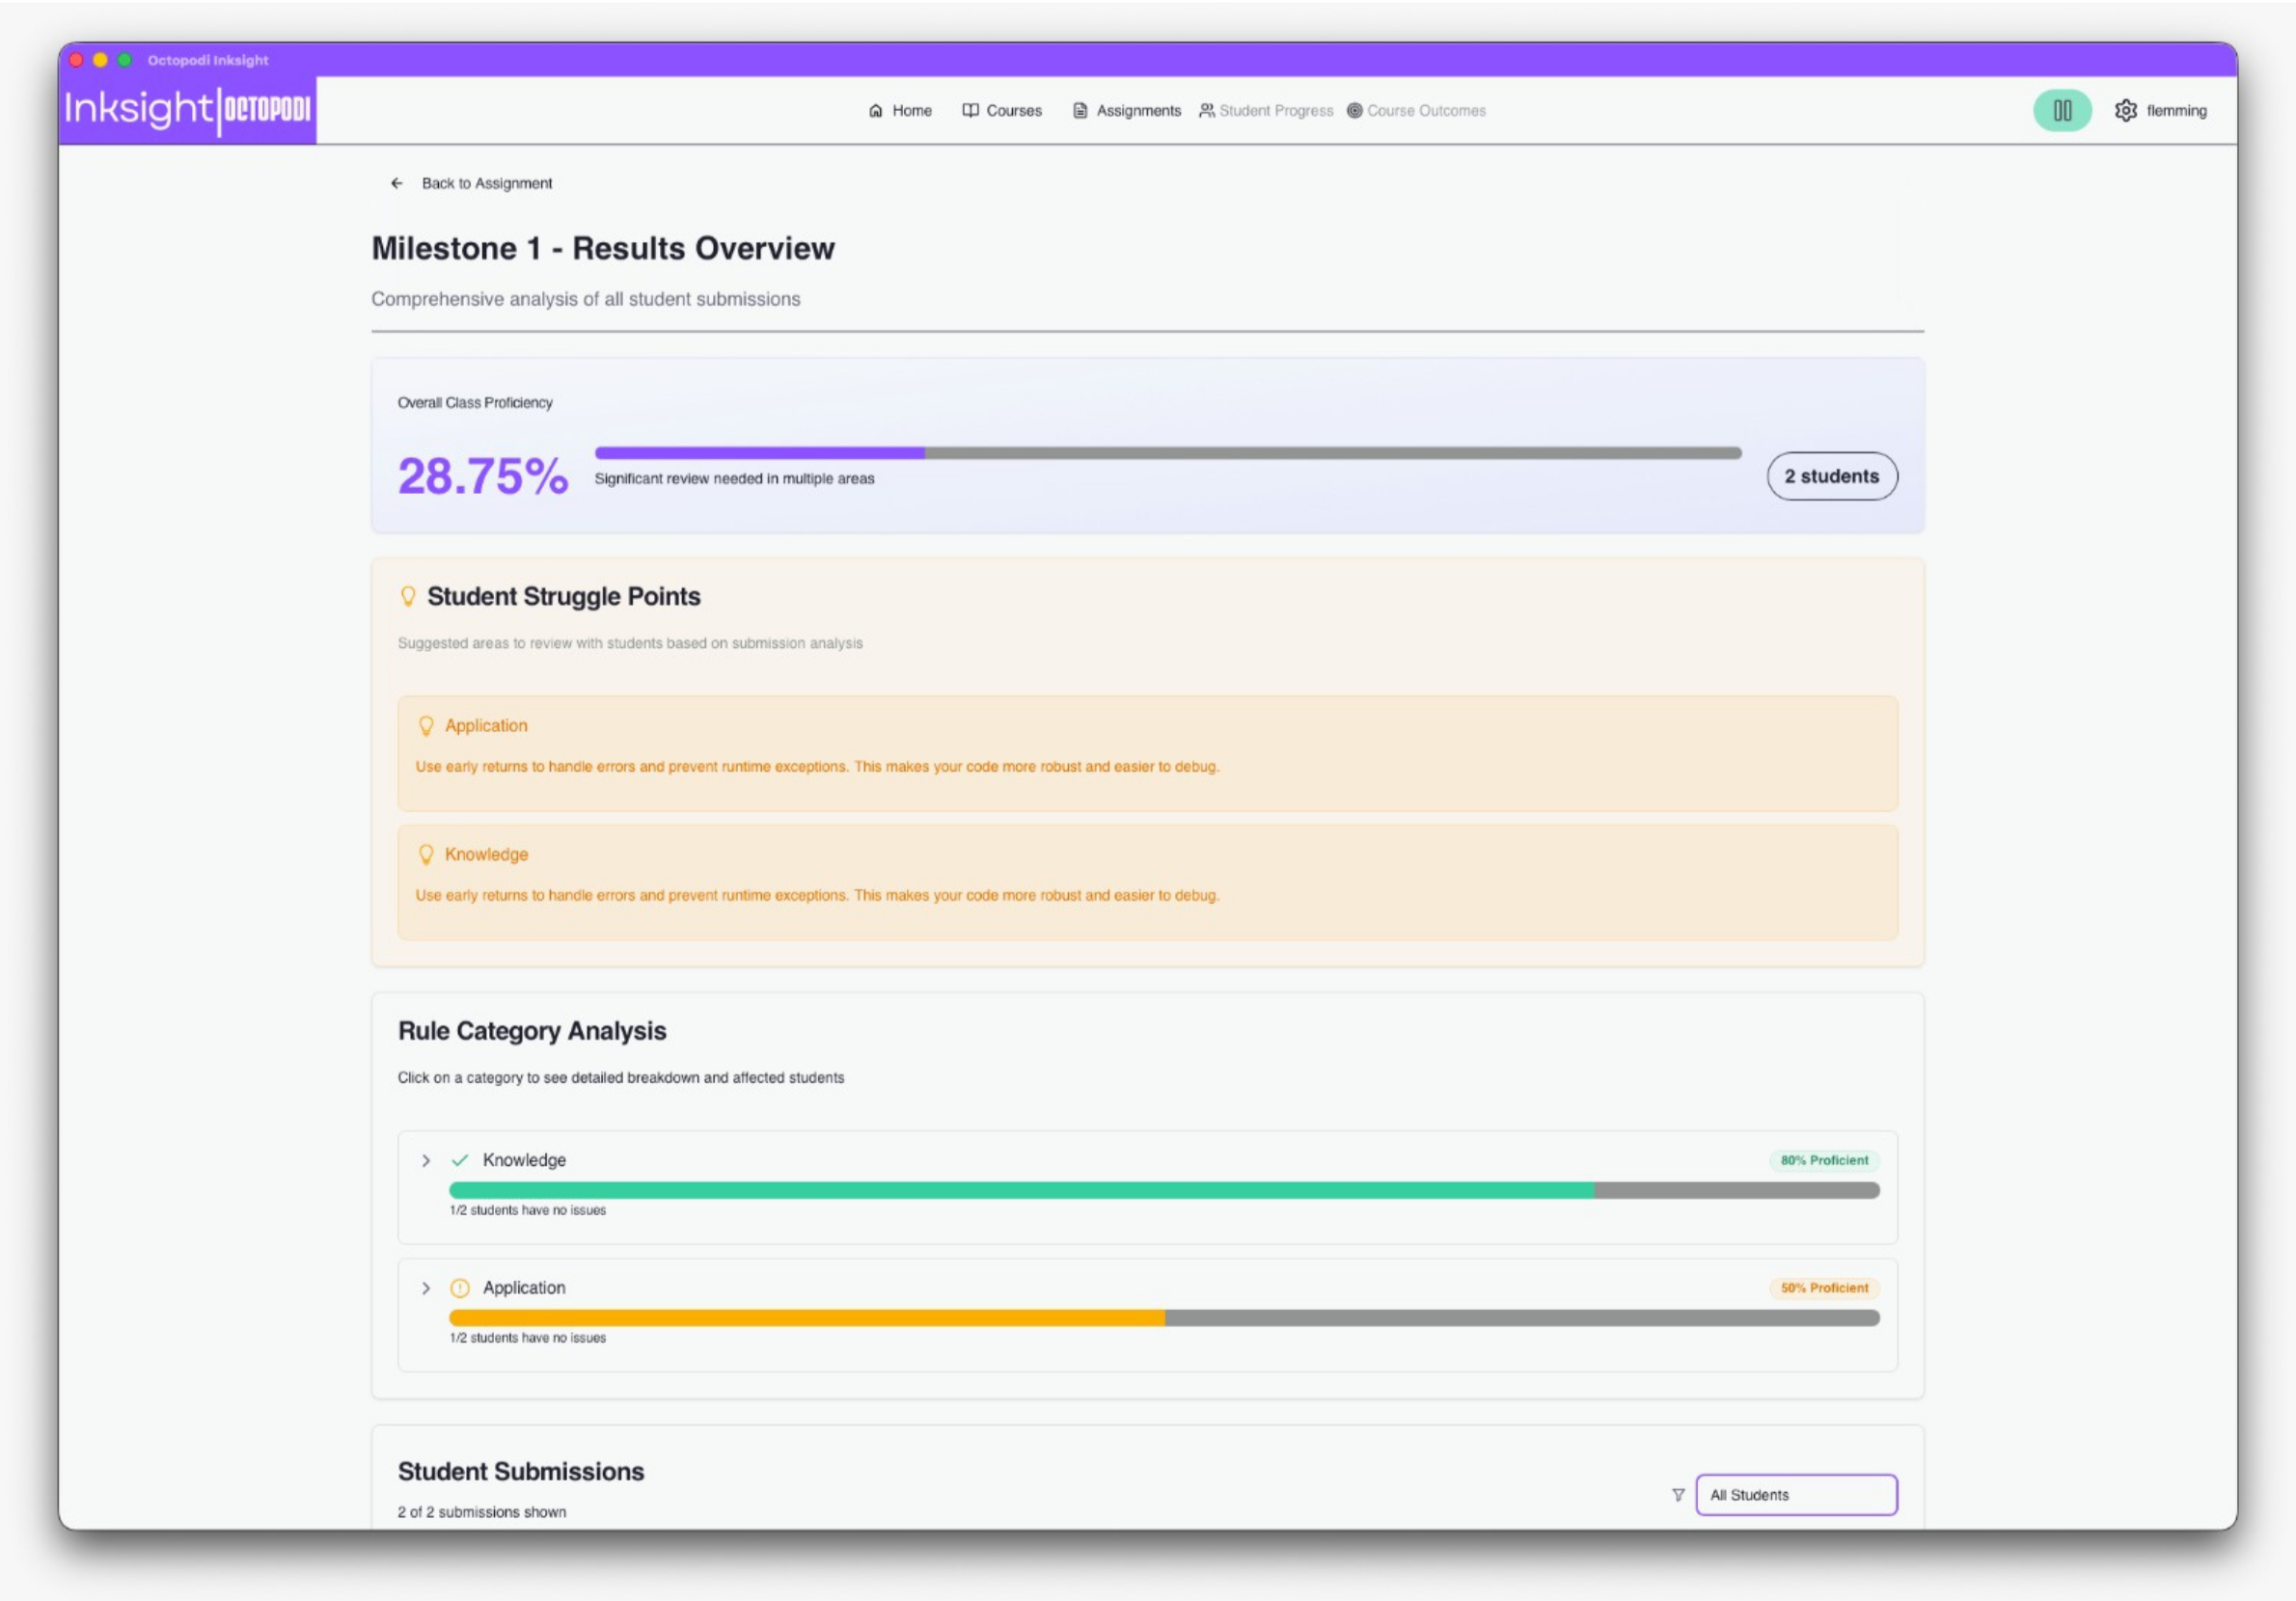This screenshot has width=2296, height=1601.
Task: Click the Application struggle point card text
Action: pyautogui.click(x=817, y=767)
